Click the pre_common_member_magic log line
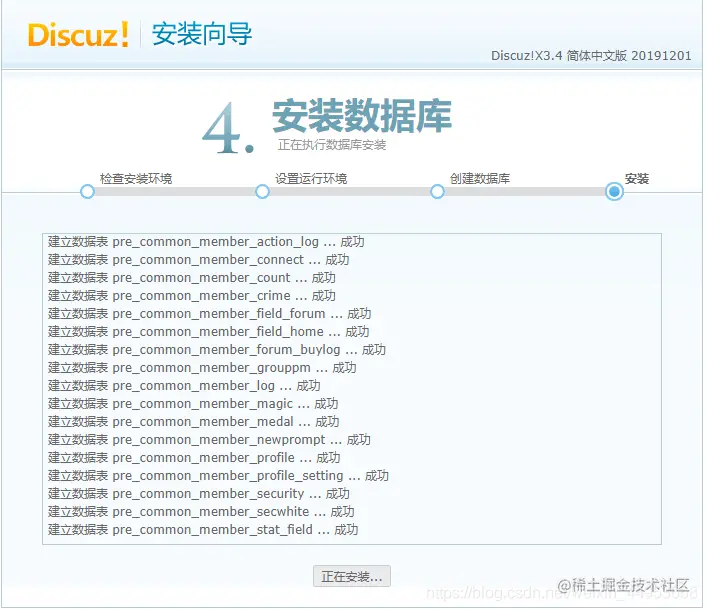This screenshot has width=707, height=611. (194, 405)
